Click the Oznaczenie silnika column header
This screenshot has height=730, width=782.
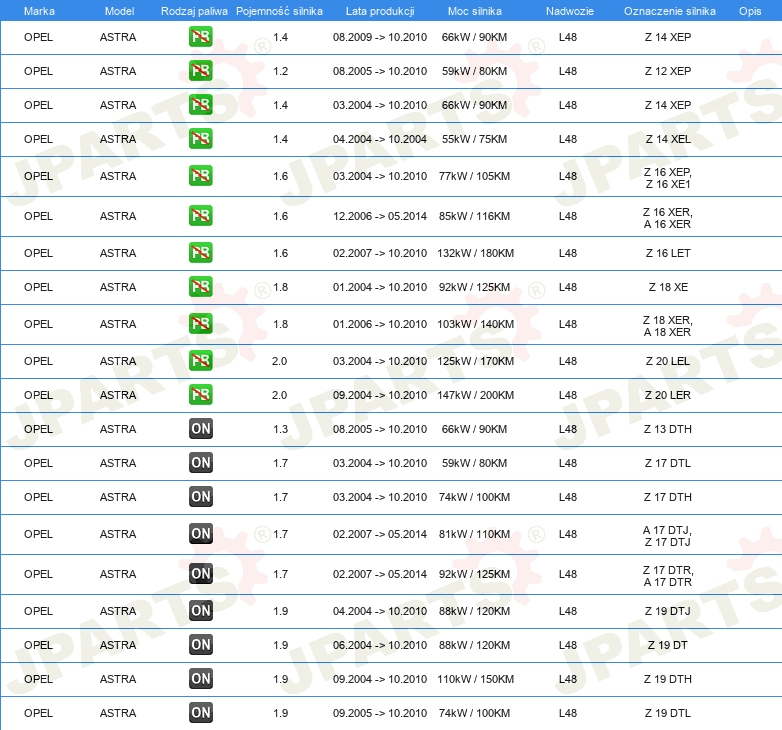tap(669, 10)
